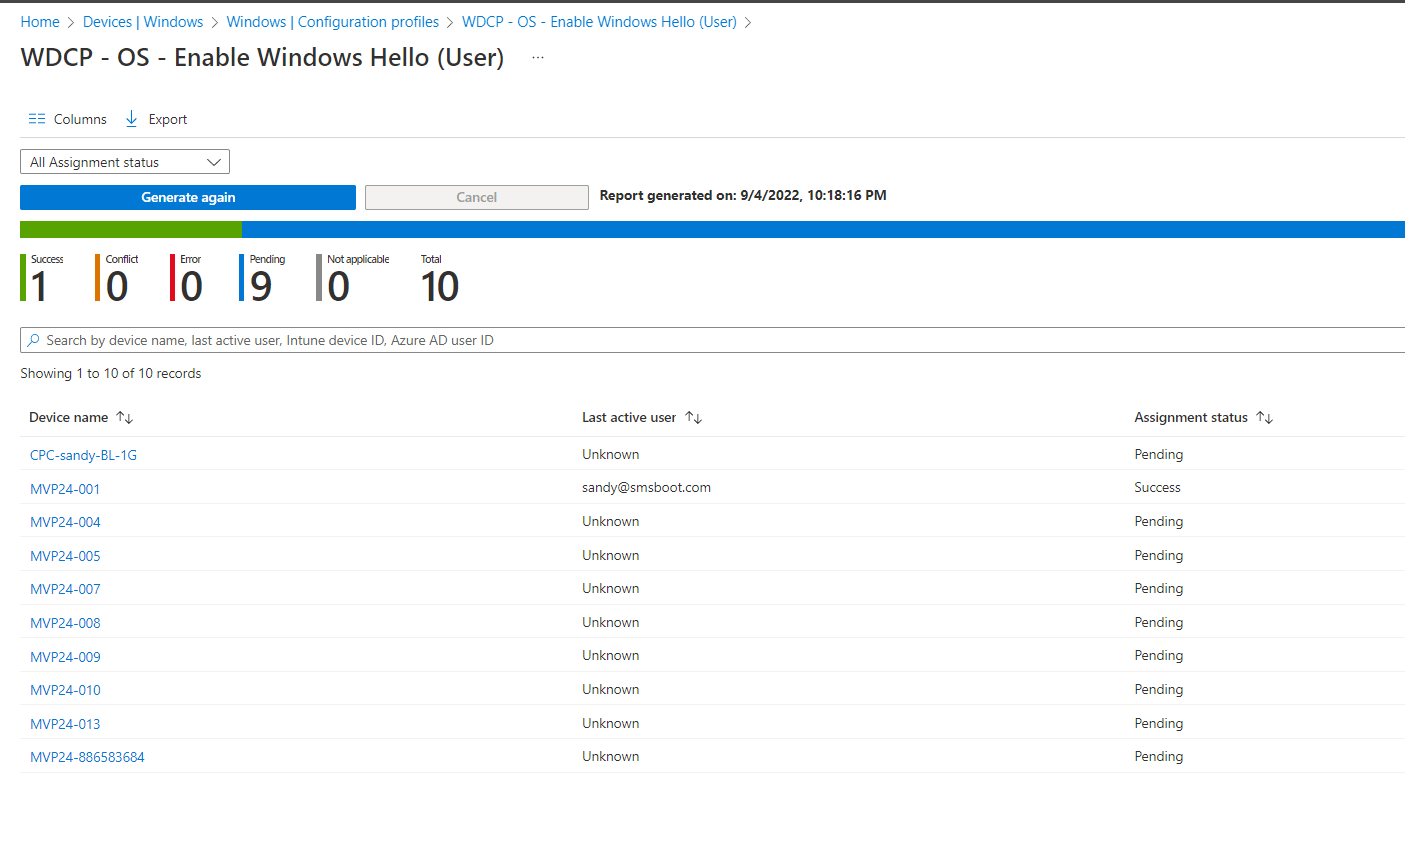
Task: Open the MVP24-001 device details
Action: (x=64, y=488)
